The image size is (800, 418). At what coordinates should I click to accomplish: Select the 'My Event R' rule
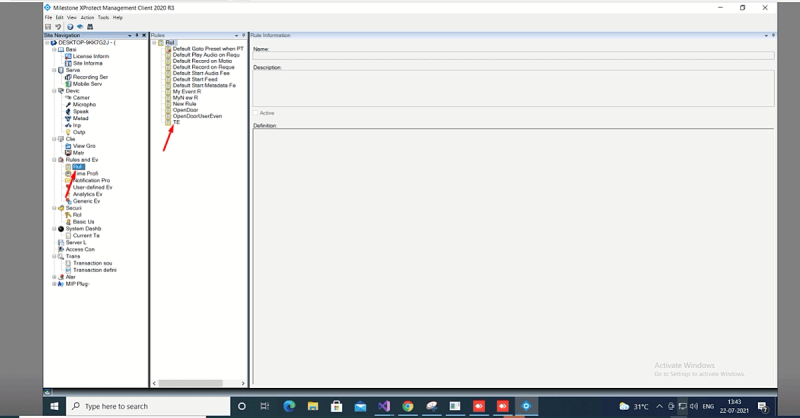click(187, 92)
